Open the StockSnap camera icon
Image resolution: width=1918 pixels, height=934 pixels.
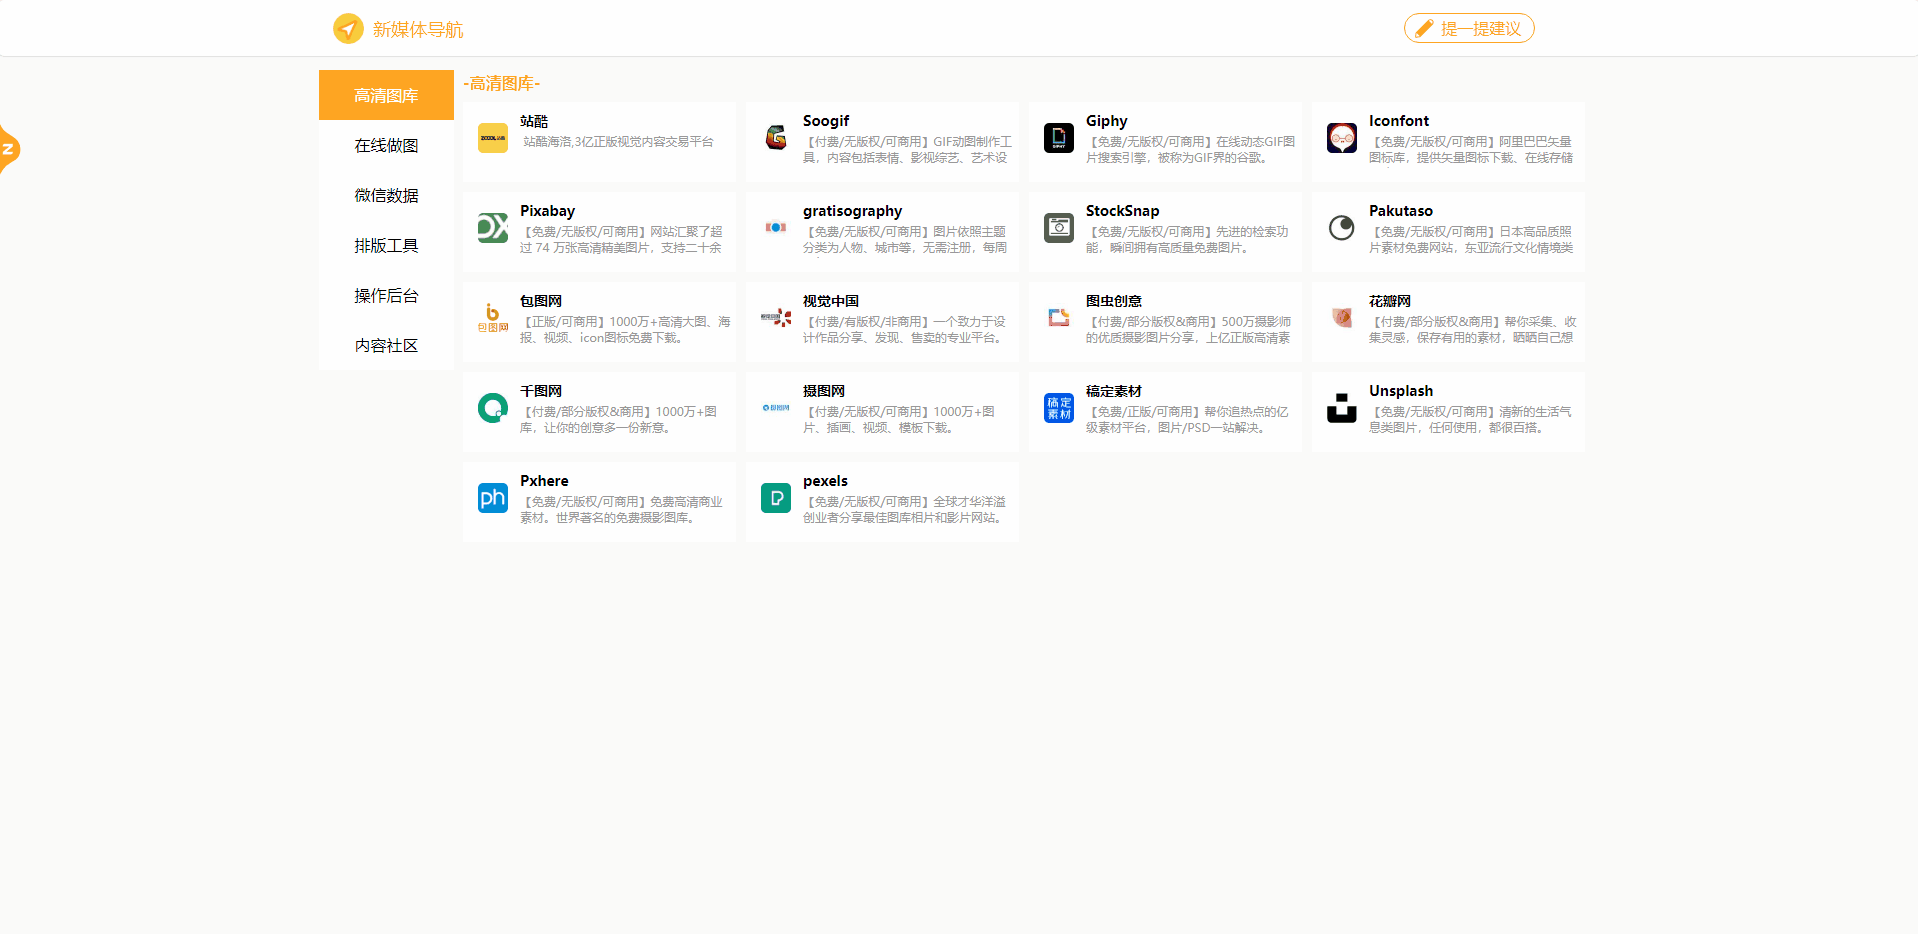(x=1059, y=228)
